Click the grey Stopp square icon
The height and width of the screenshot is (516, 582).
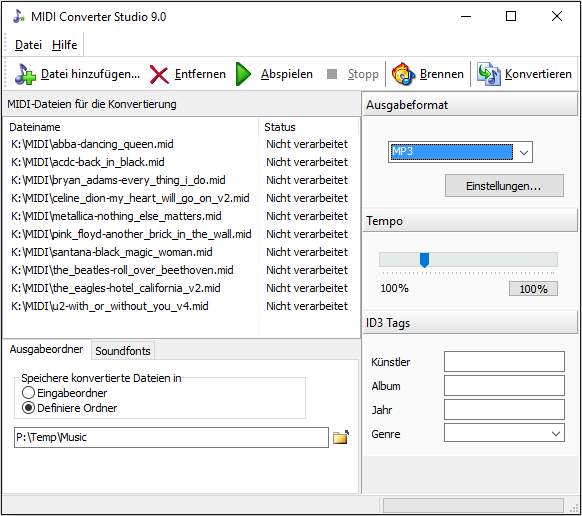332,74
